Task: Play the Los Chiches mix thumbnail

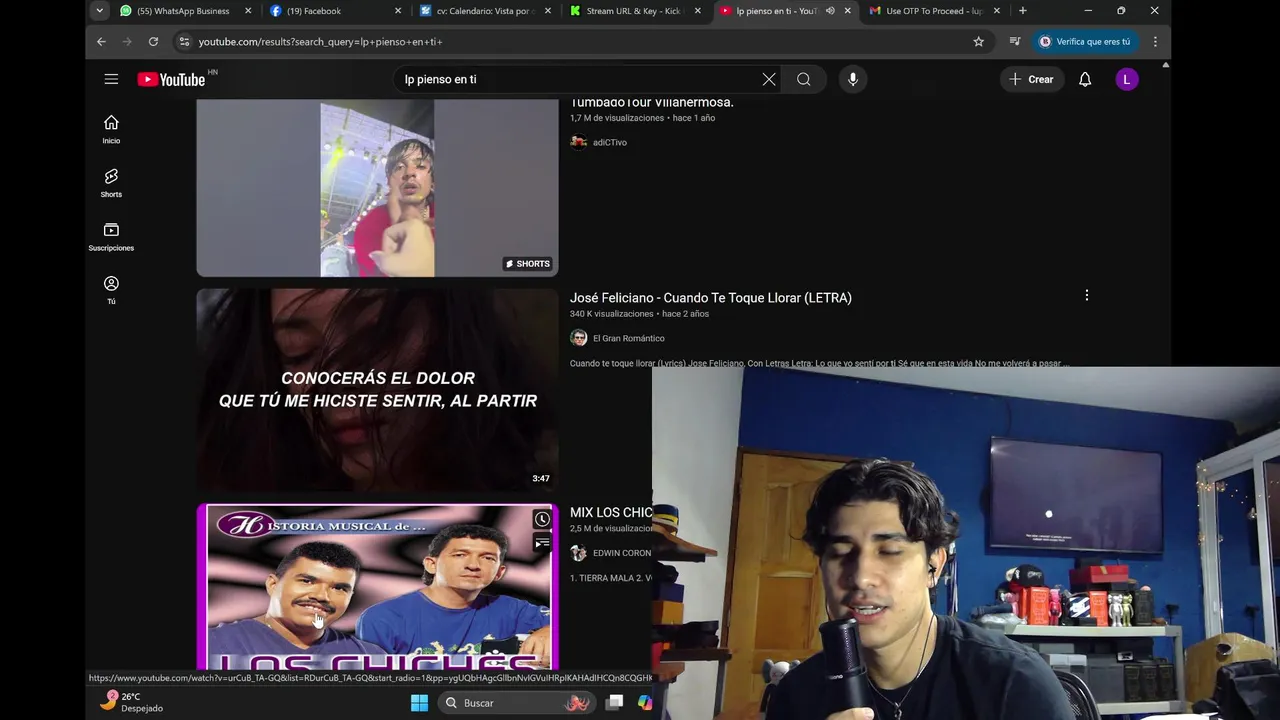Action: (x=377, y=586)
